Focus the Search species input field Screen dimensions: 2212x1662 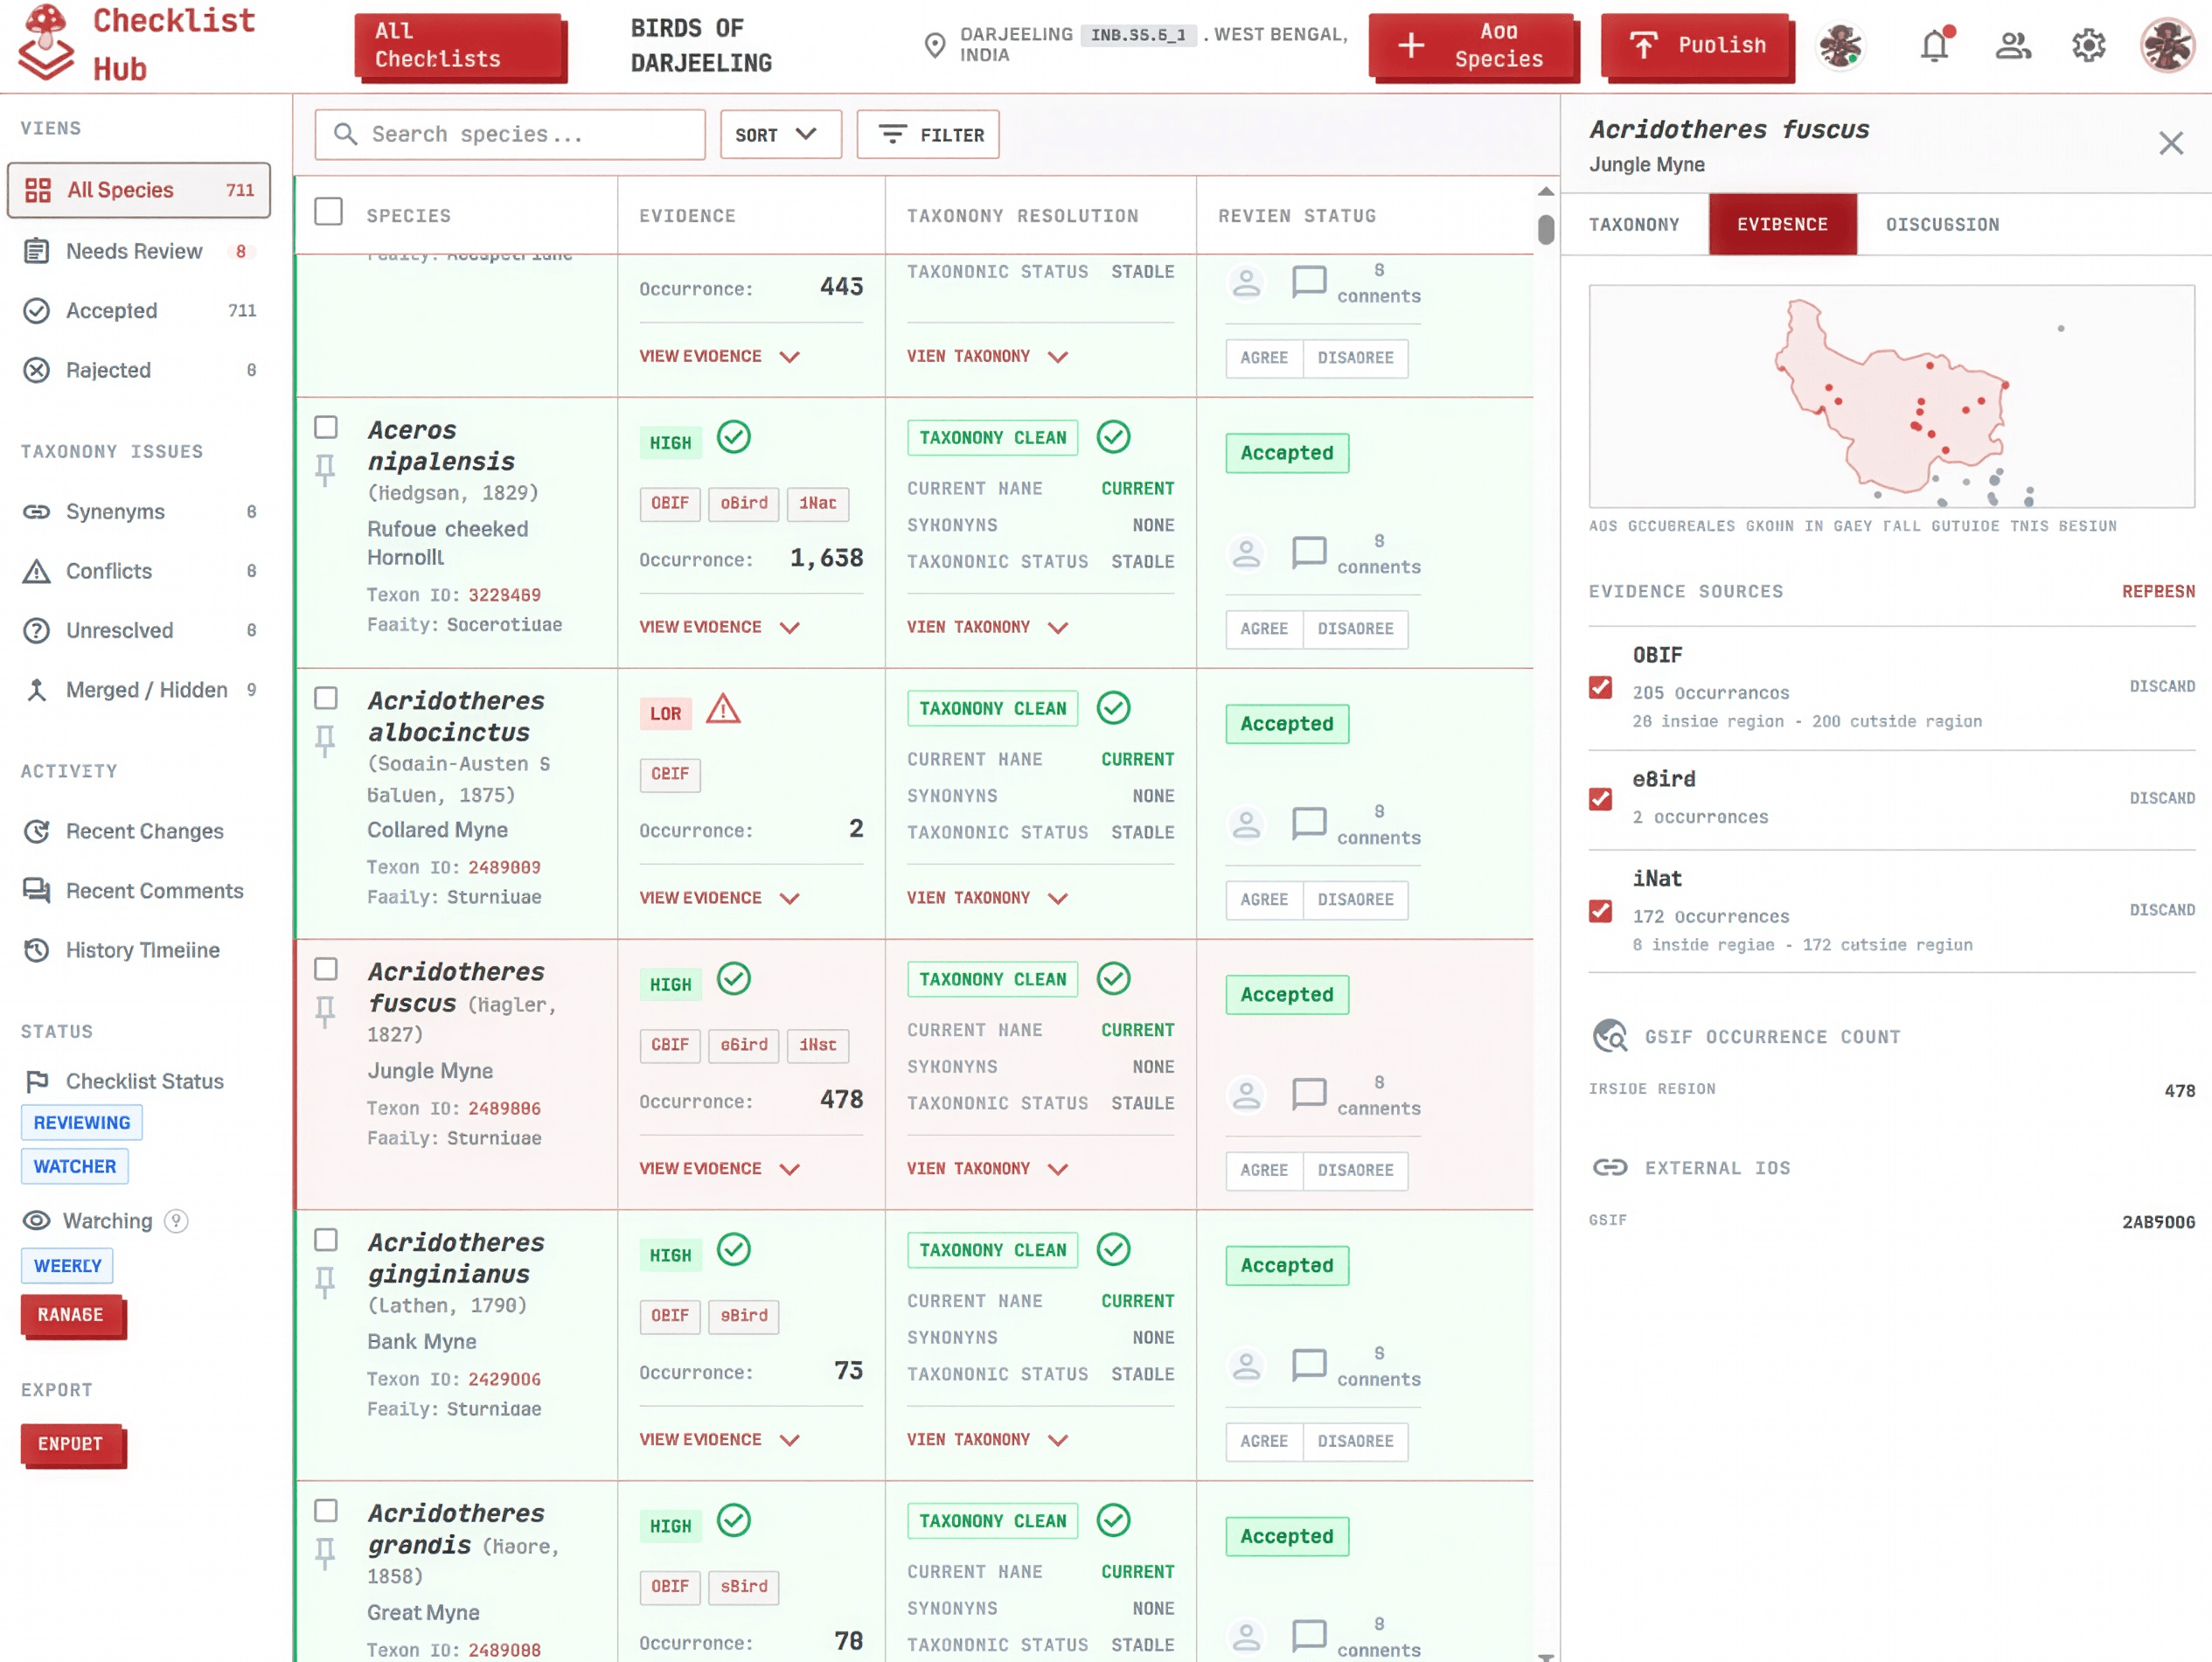click(510, 135)
